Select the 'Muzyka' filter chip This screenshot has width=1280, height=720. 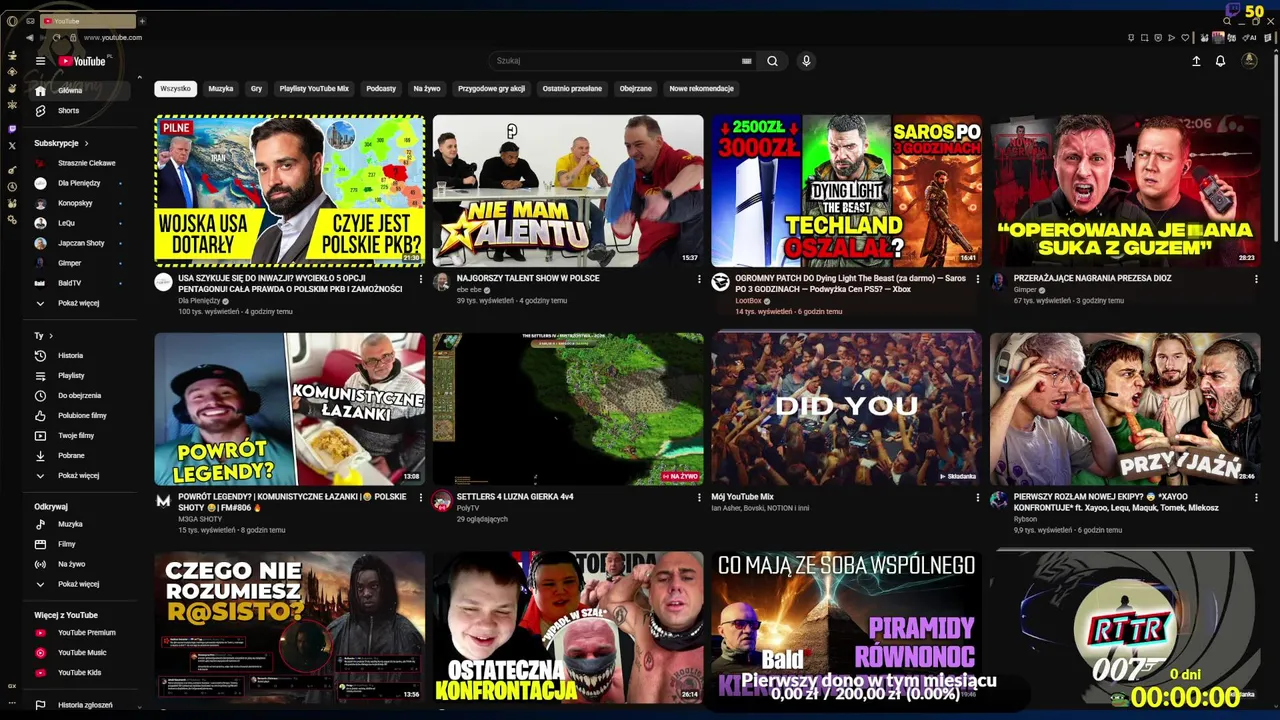[x=221, y=89]
